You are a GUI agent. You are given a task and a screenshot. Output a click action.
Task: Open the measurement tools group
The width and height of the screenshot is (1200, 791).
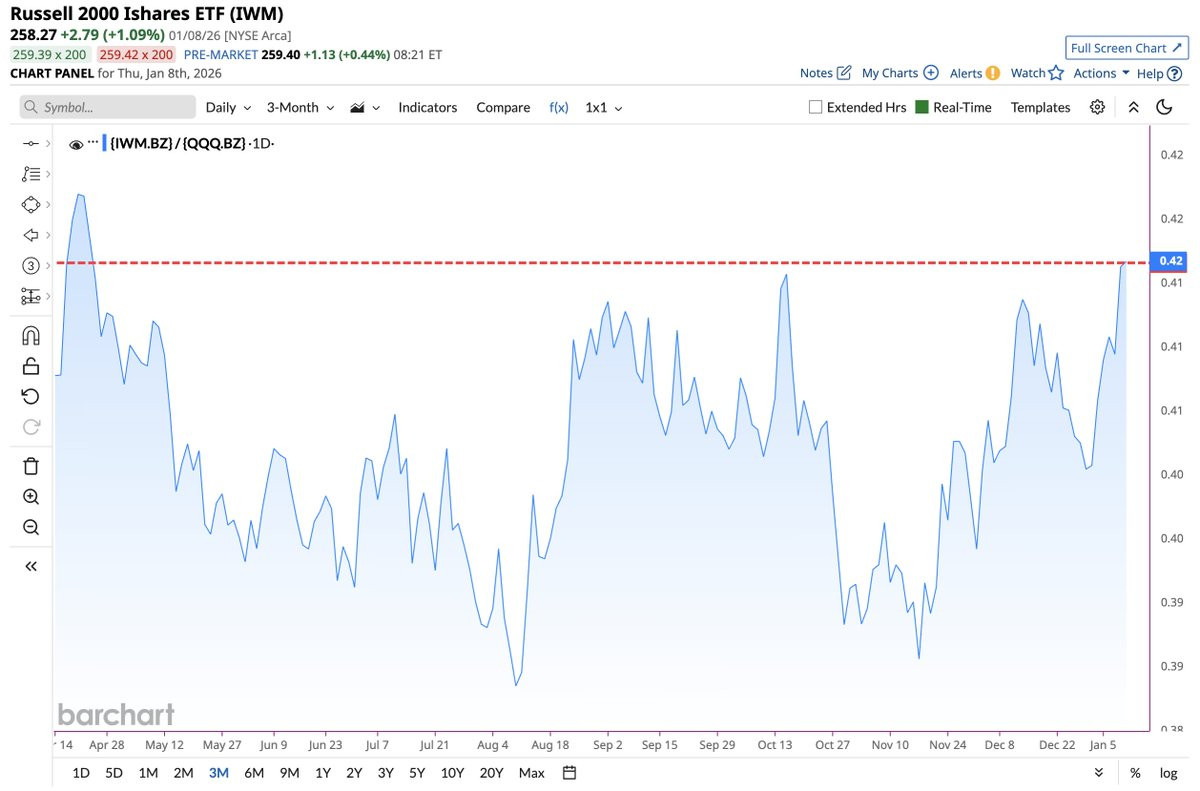pos(30,296)
